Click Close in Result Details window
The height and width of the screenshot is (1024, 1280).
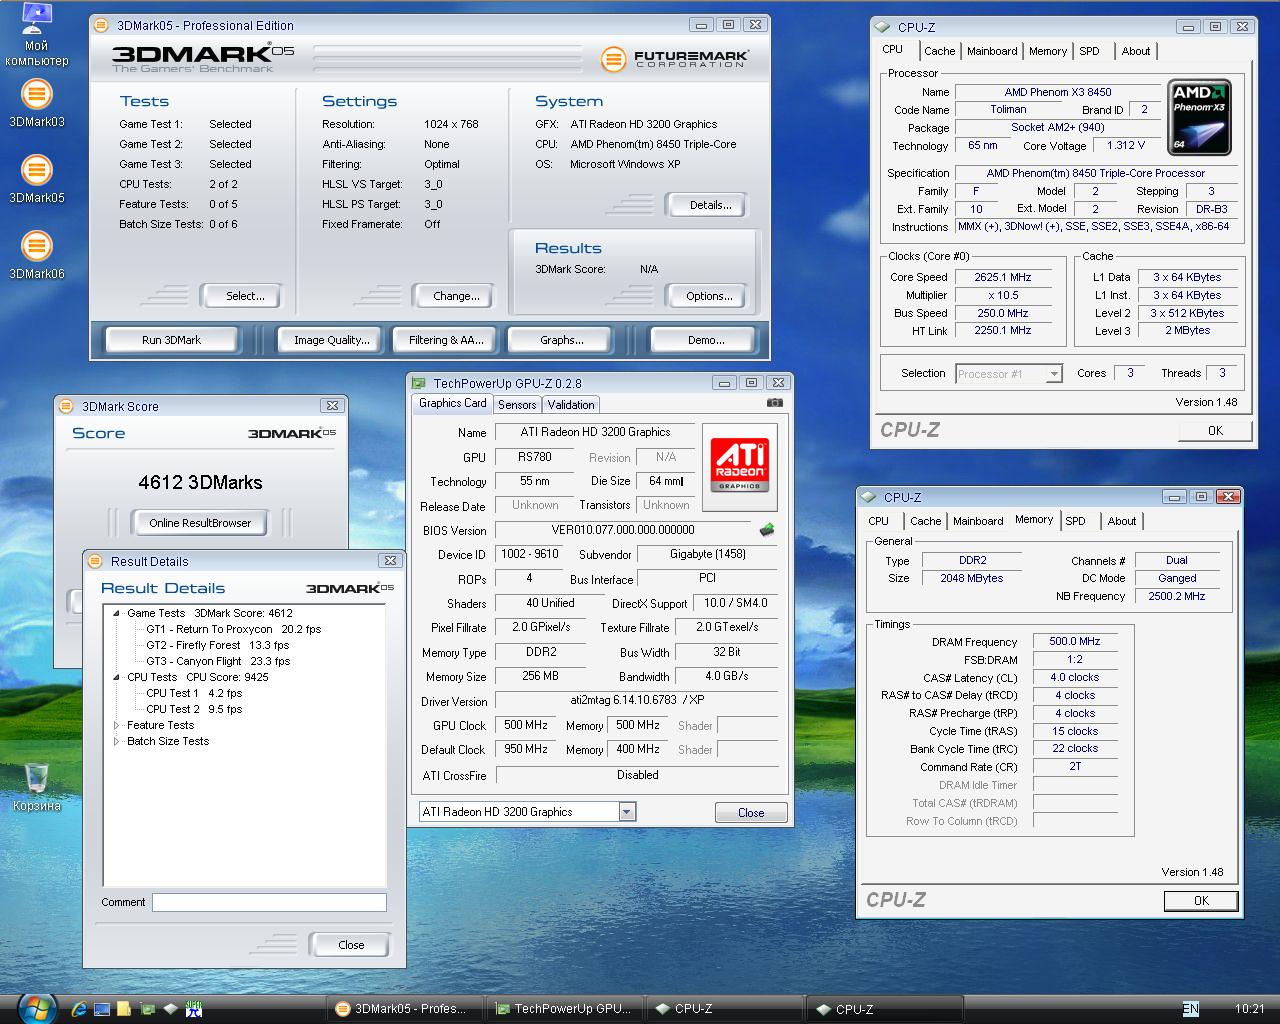(x=351, y=945)
